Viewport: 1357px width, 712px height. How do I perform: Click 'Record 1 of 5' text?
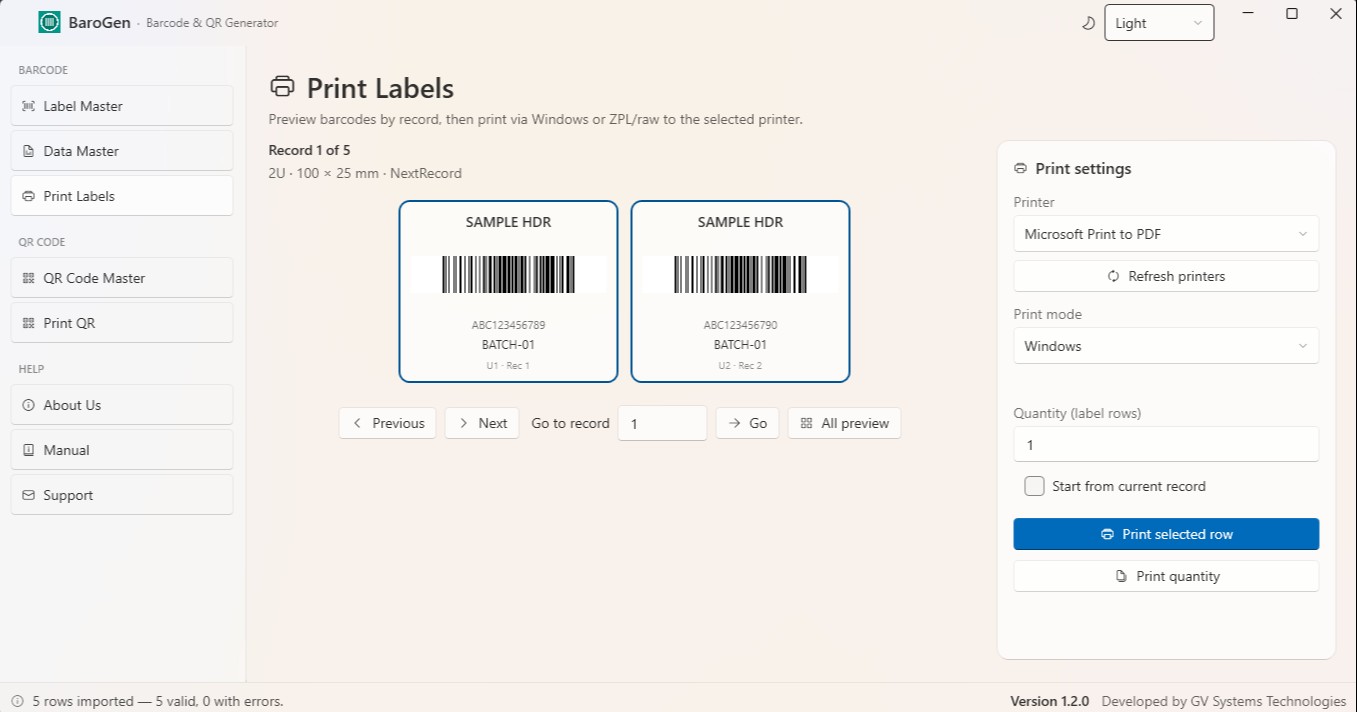tap(309, 150)
